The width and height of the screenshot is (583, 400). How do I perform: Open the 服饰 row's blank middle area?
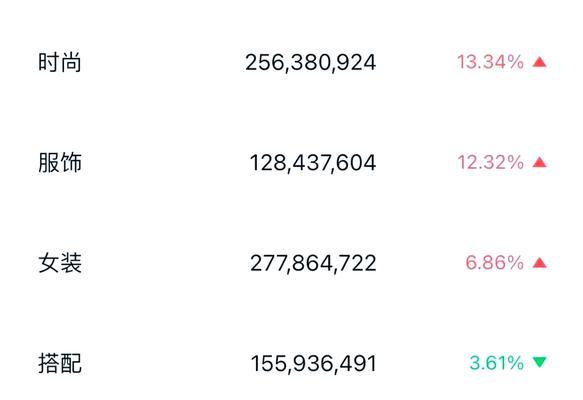[165, 162]
